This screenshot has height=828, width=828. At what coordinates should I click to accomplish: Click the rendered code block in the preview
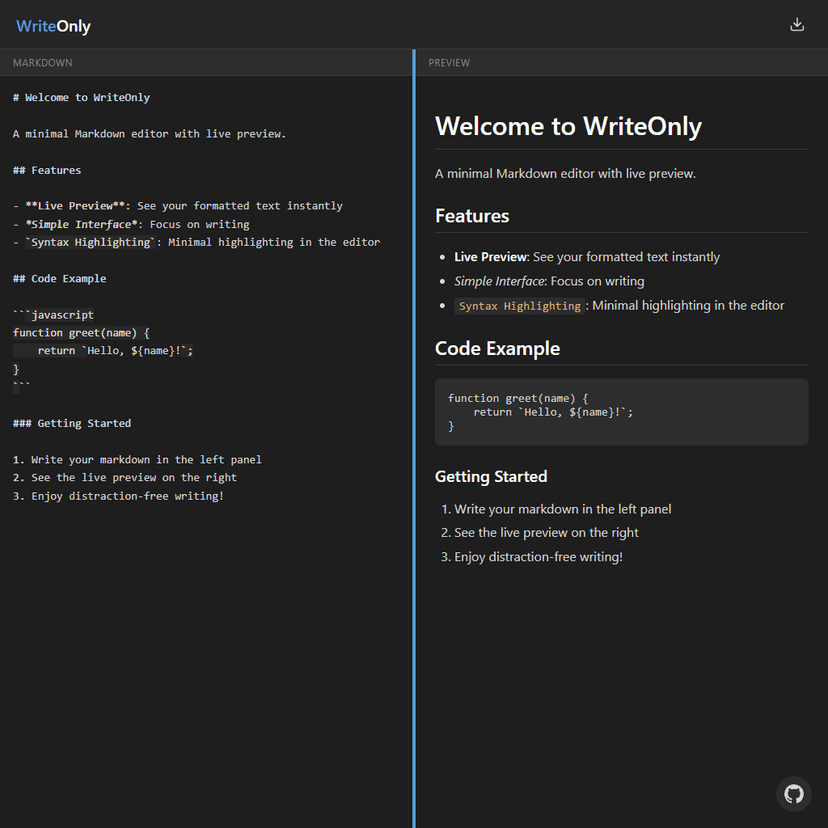(620, 412)
